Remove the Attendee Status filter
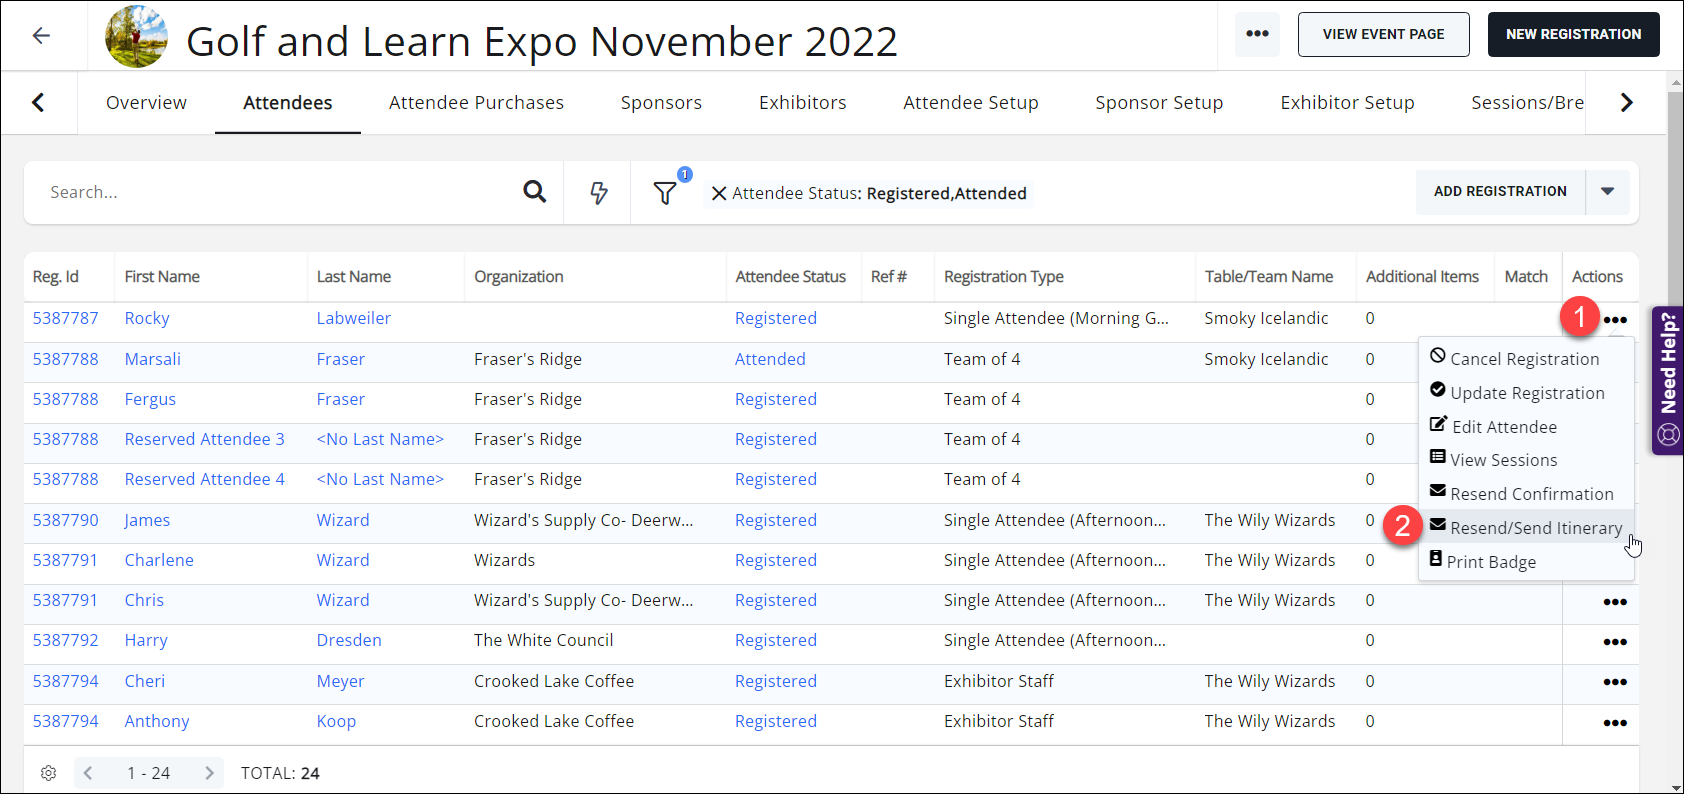1684x794 pixels. click(x=718, y=193)
